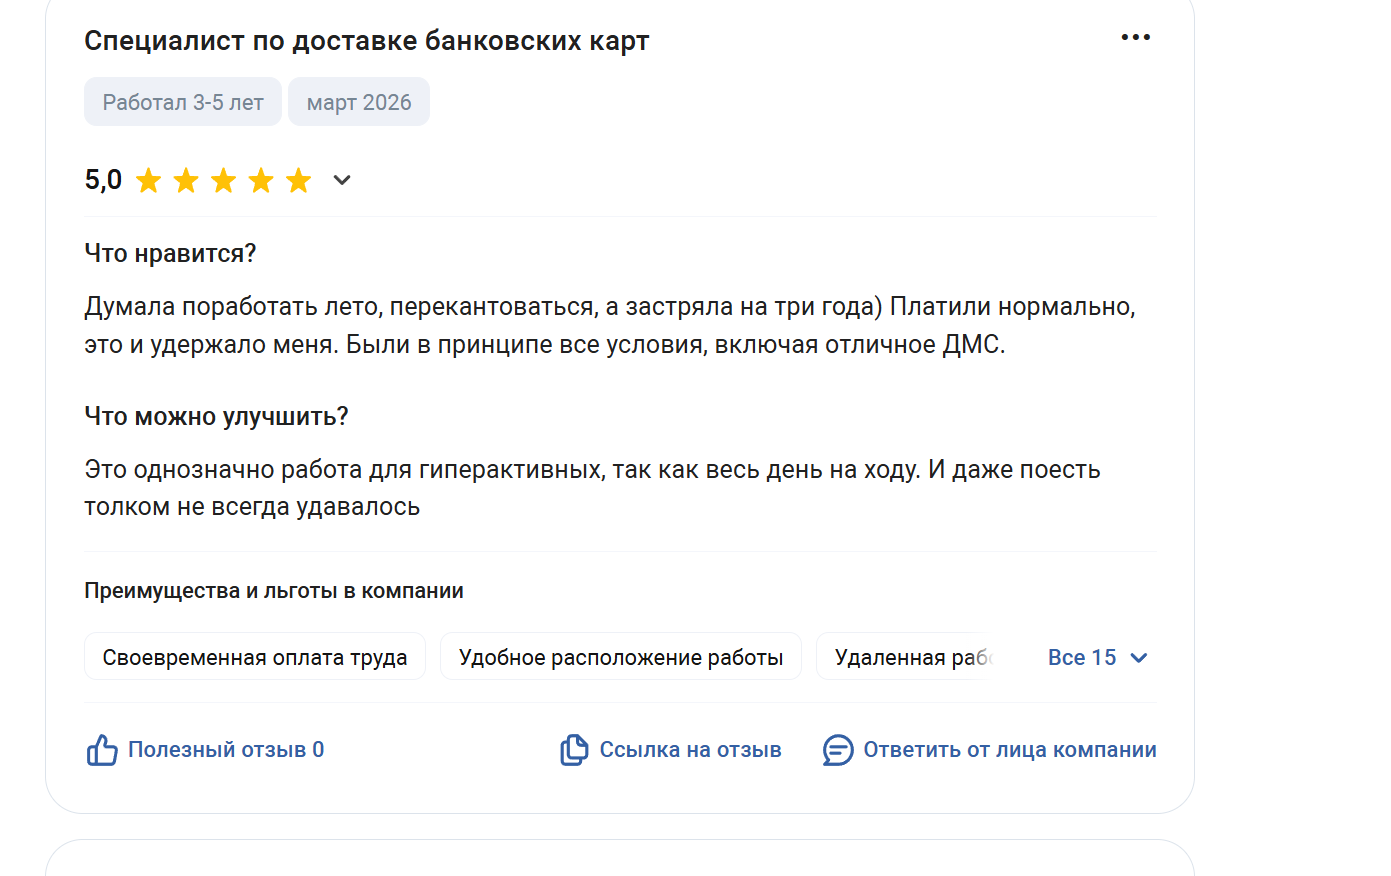This screenshot has height=876, width=1391.
Task: Click the Работал 3-5 лет badge
Action: click(x=183, y=103)
